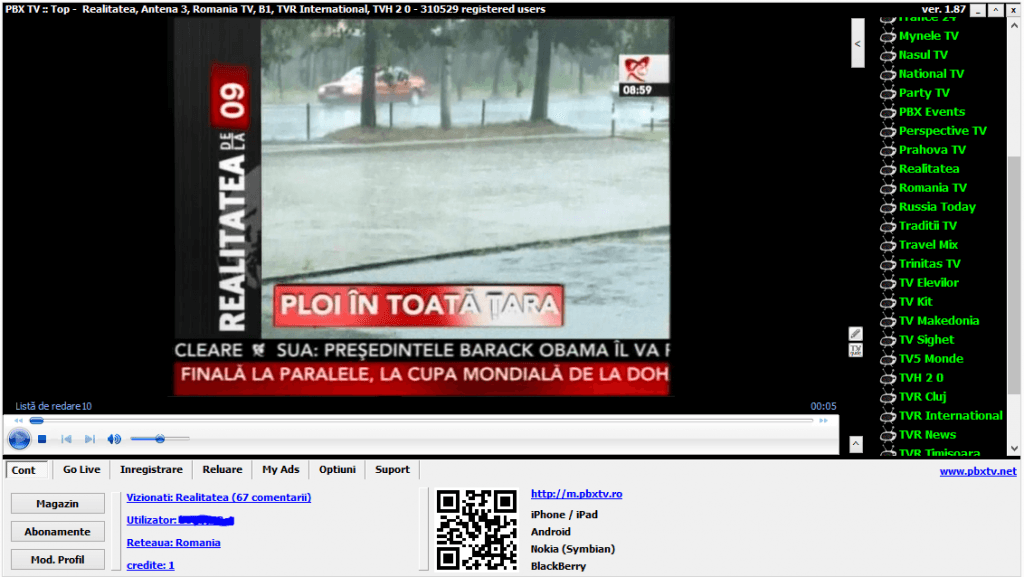Select TV5 Monde channel
The height and width of the screenshot is (577, 1024).
931,358
